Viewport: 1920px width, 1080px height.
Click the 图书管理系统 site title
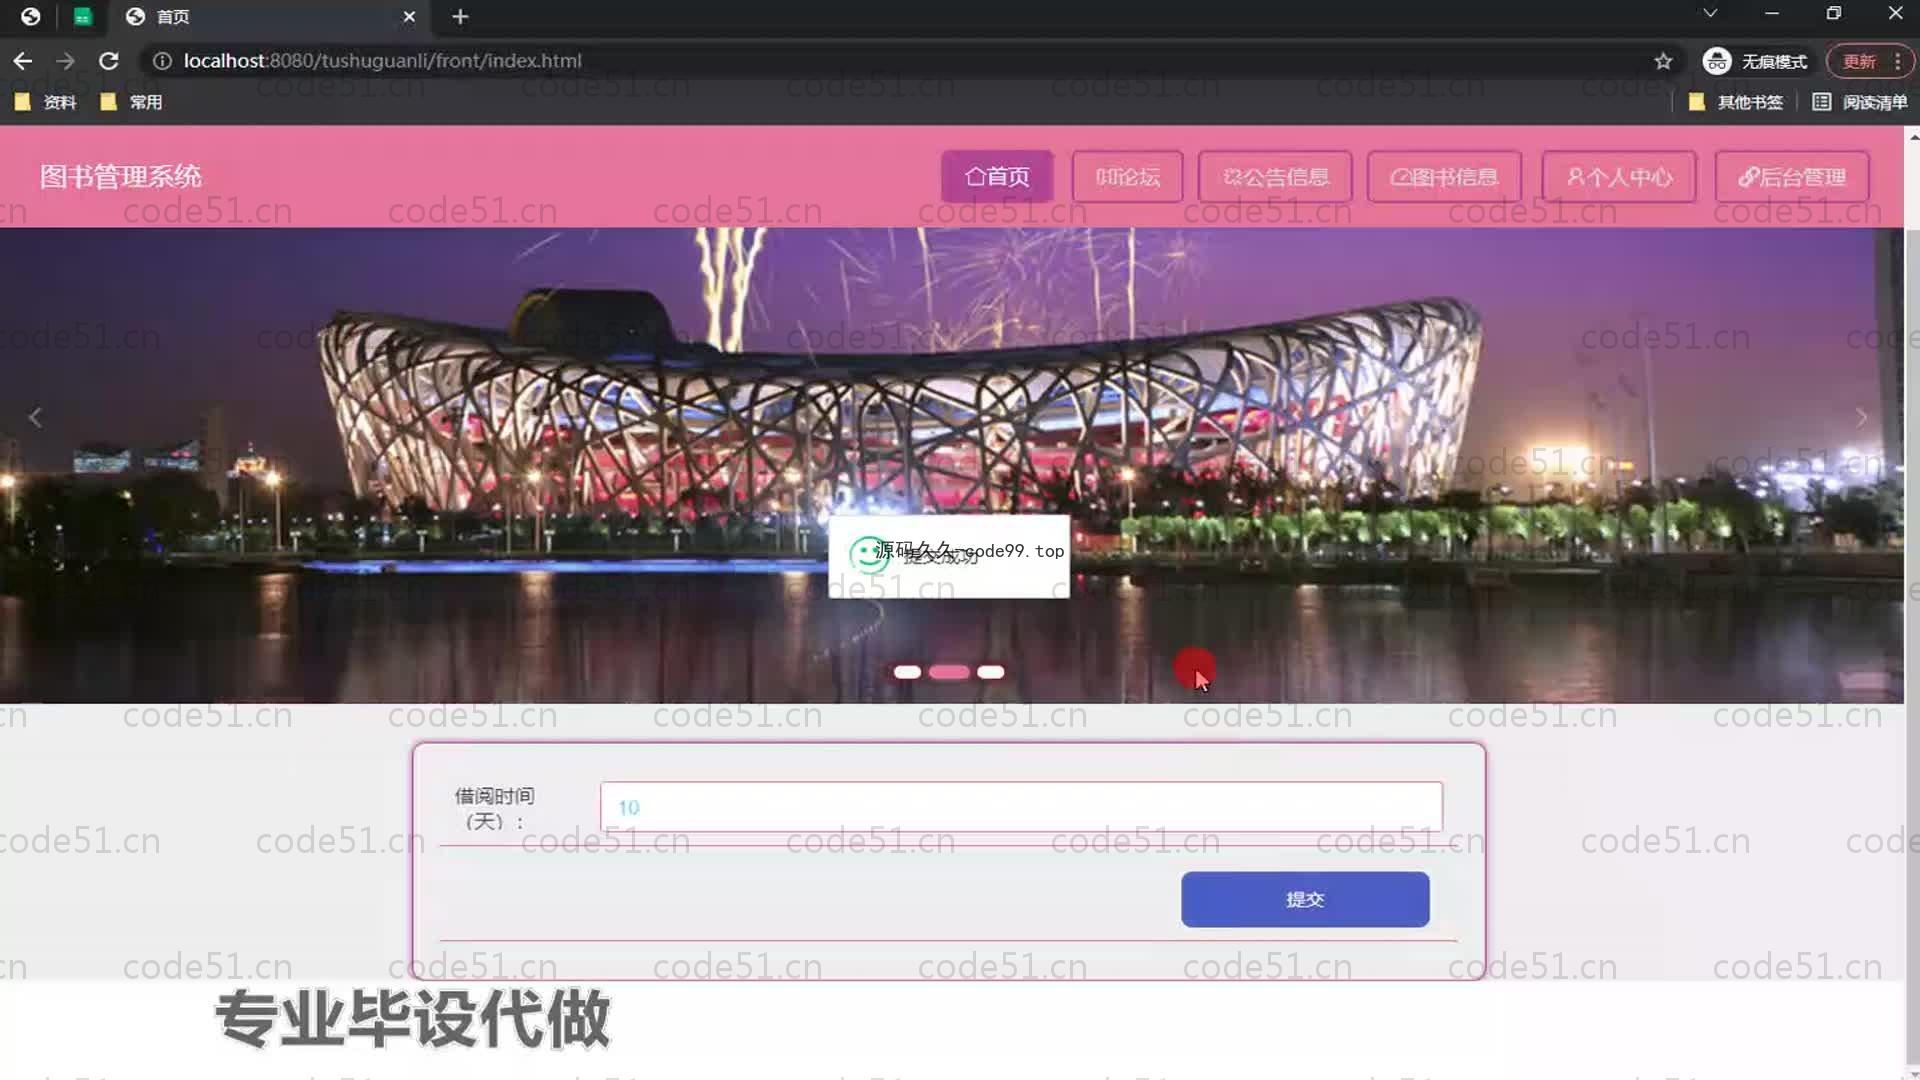coord(121,177)
